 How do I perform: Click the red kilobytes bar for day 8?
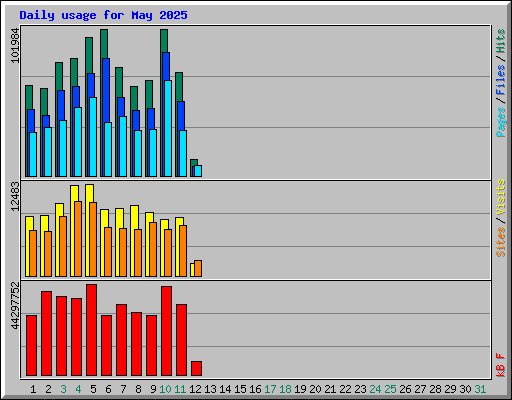(x=136, y=344)
